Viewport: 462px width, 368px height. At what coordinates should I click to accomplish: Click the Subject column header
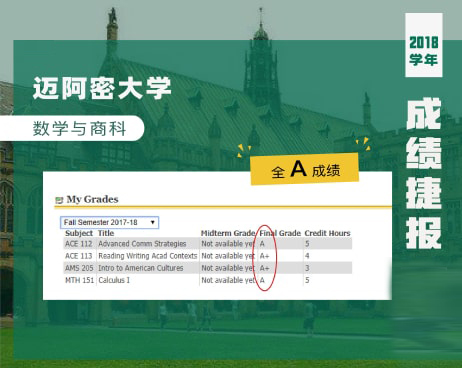click(79, 233)
